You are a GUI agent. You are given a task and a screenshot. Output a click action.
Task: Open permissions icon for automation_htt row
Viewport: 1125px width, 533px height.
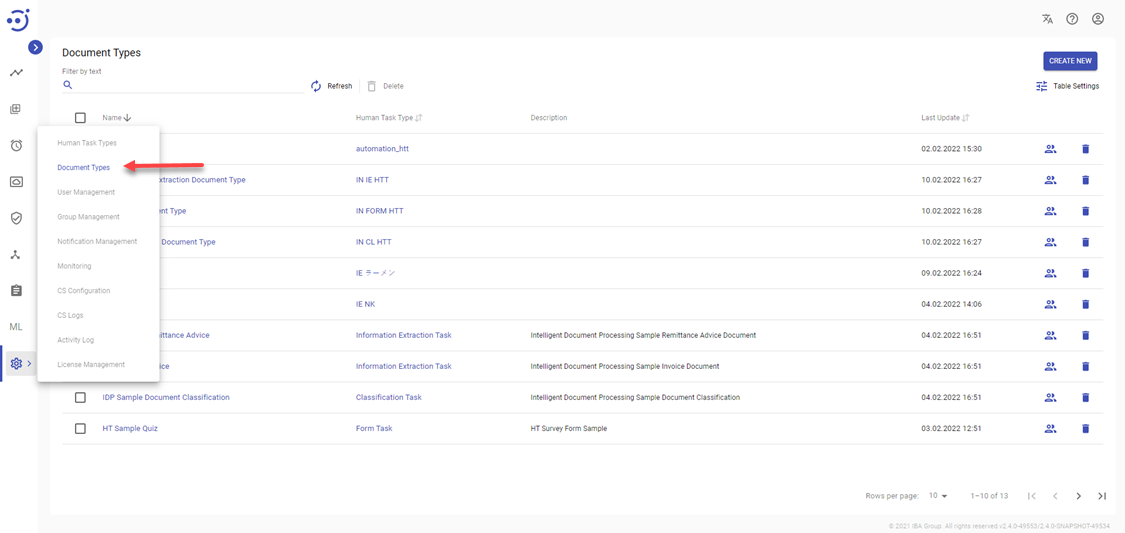[1050, 149]
